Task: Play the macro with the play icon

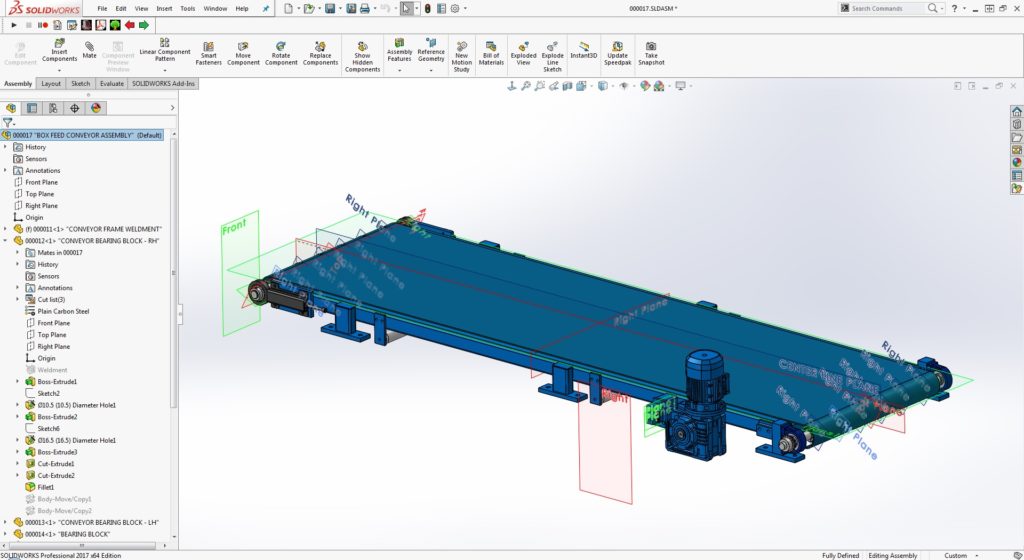Action: coord(14,25)
